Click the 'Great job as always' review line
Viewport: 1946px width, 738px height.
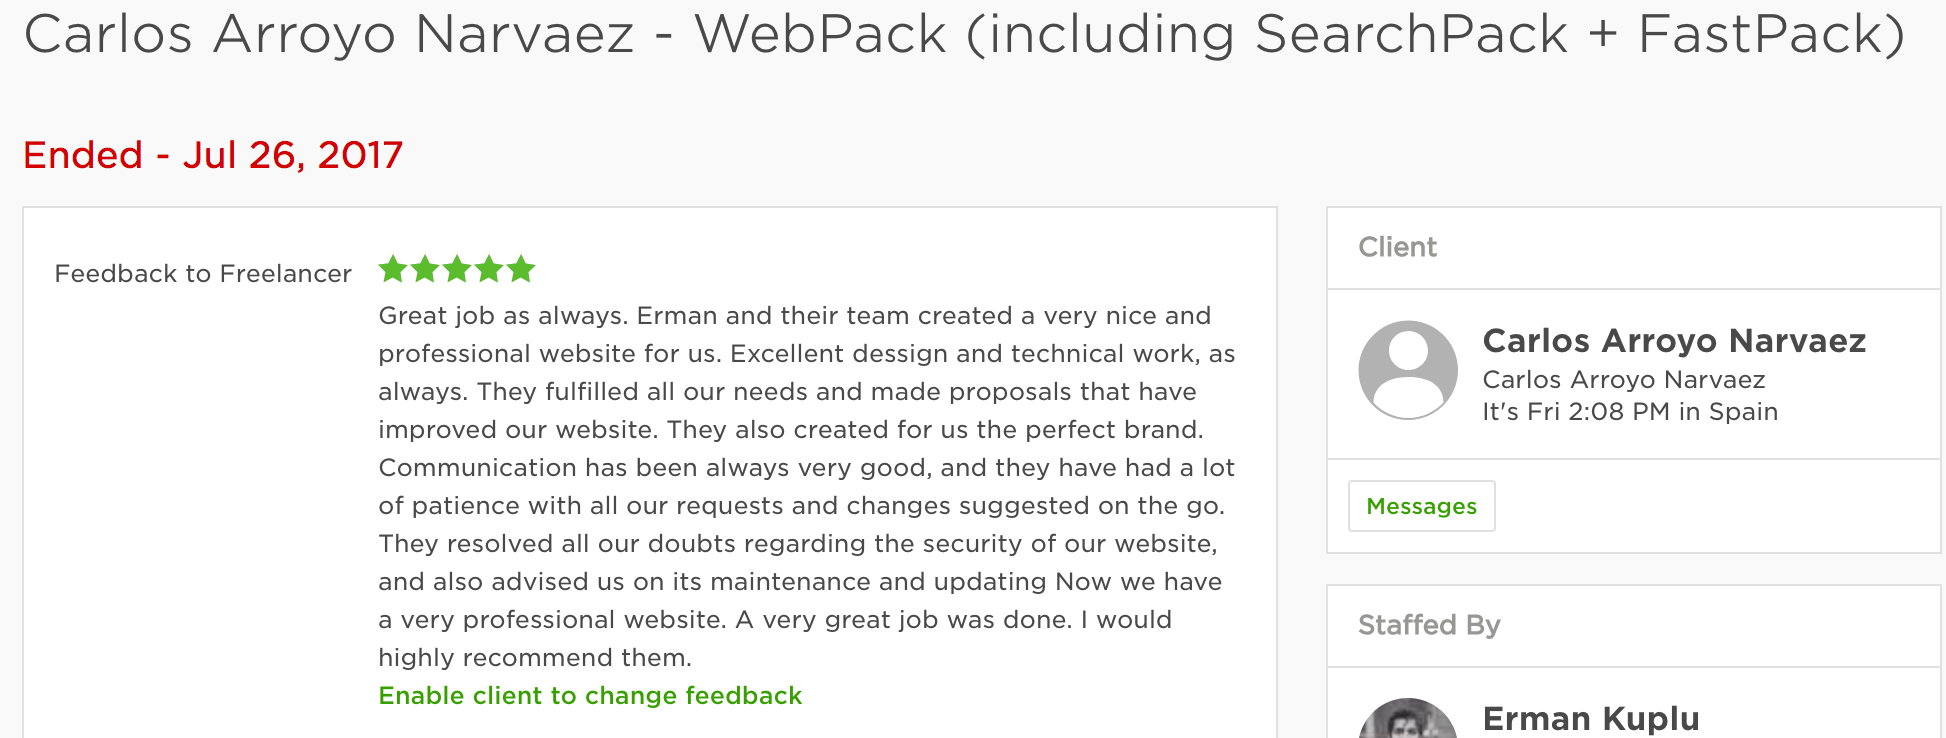795,316
